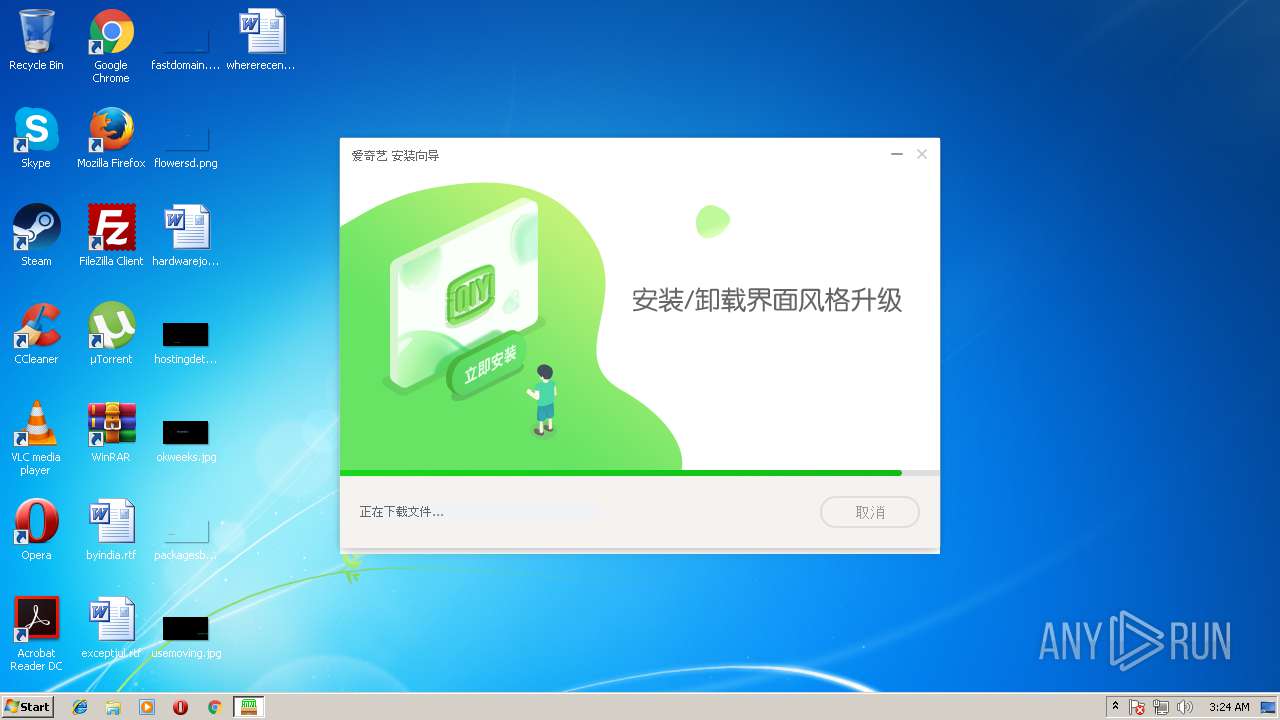This screenshot has height=720, width=1280.
Task: Open Internet Explorer from the taskbar
Action: [80, 707]
